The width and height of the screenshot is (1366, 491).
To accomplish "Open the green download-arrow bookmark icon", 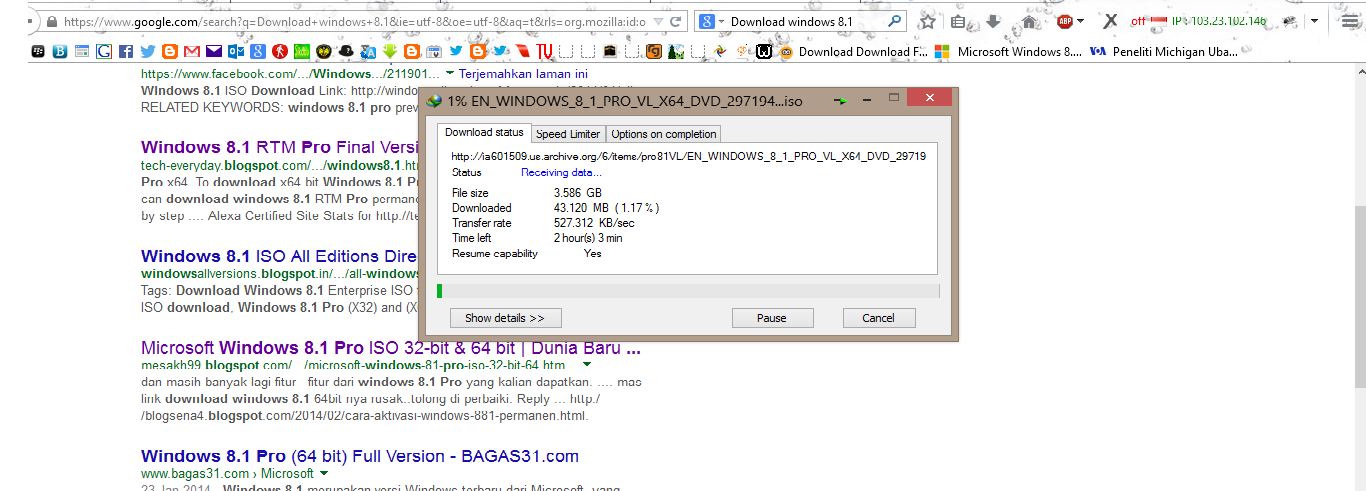I will [390, 51].
